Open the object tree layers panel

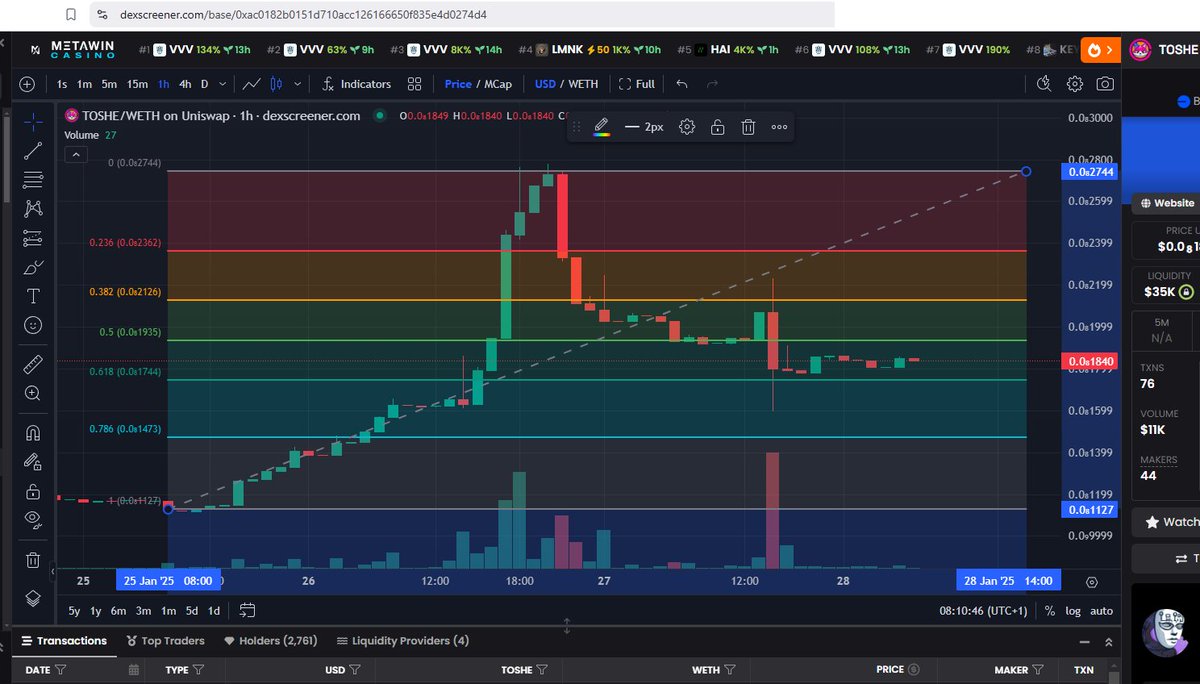coord(33,598)
